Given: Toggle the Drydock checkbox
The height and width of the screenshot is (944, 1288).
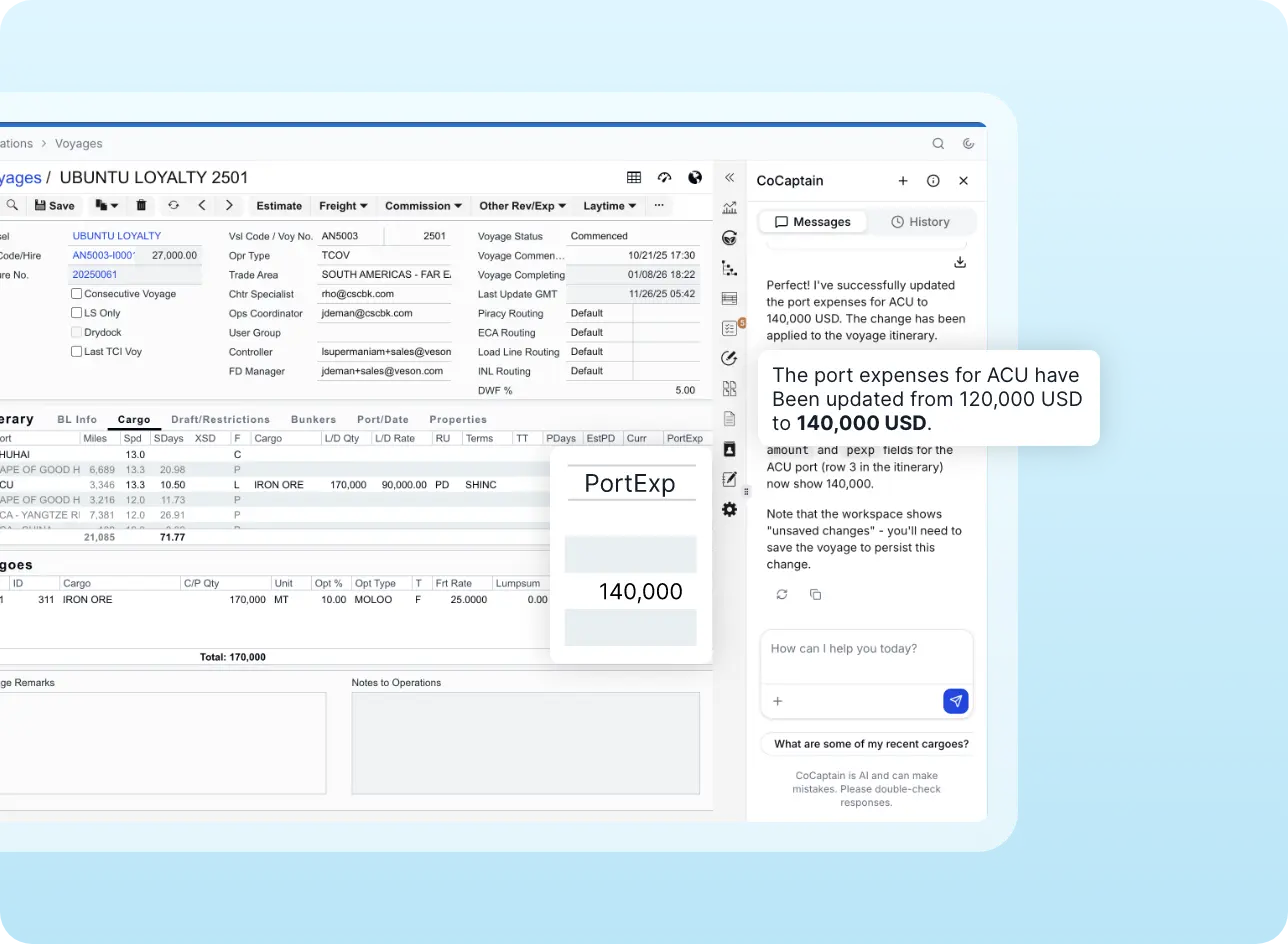Looking at the screenshot, I should pyautogui.click(x=76, y=332).
